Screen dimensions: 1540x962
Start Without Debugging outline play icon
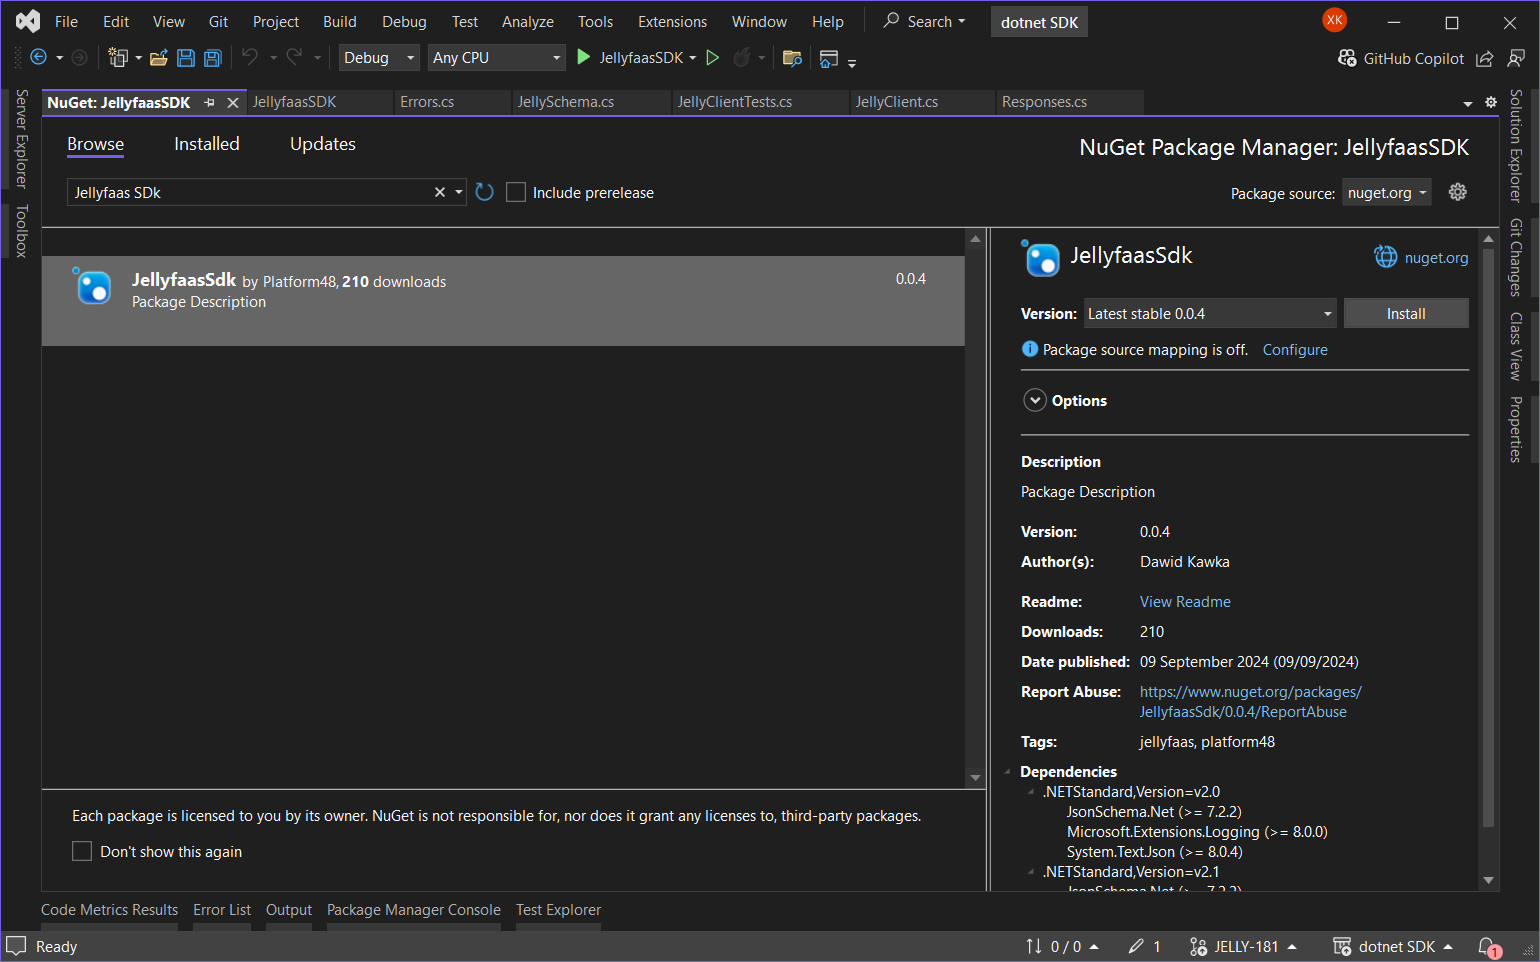pyautogui.click(x=713, y=58)
